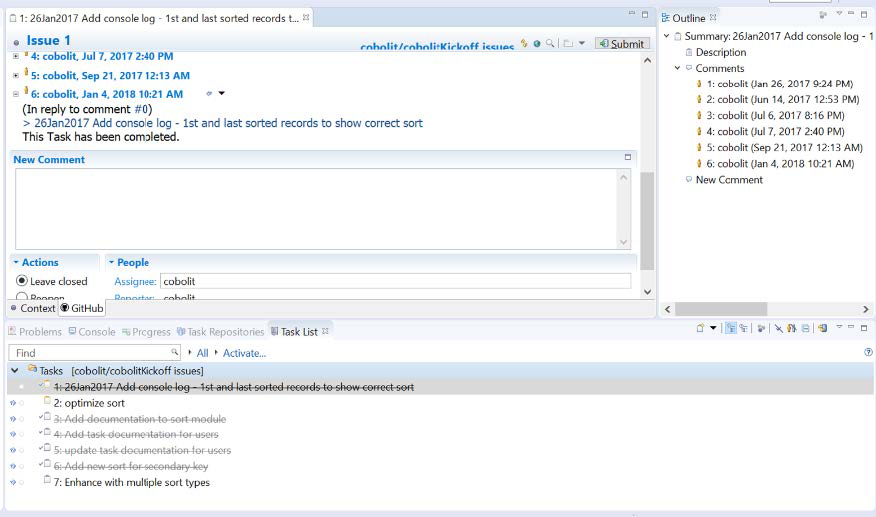876x517 pixels.
Task: Select task 7: Enhance with multiple sort types
Action: pyautogui.click(x=132, y=482)
